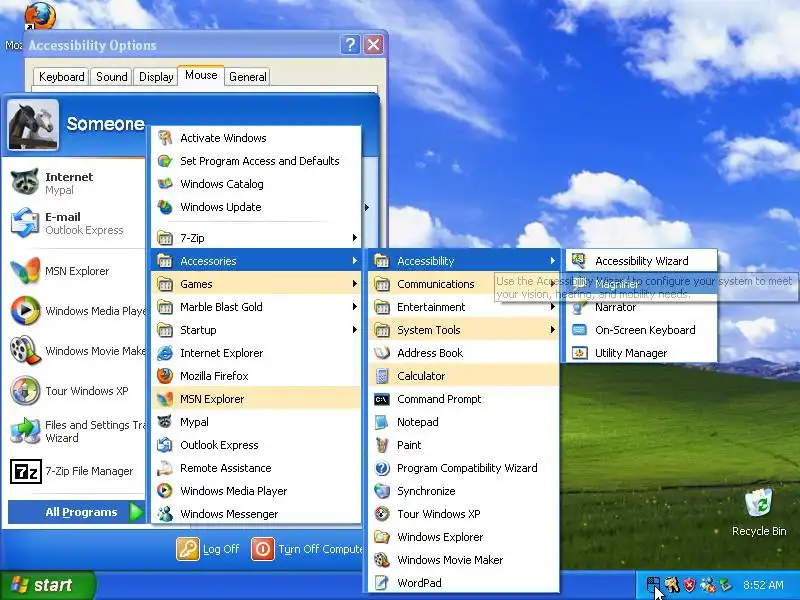Click the red security shield tray icon

pos(689,585)
